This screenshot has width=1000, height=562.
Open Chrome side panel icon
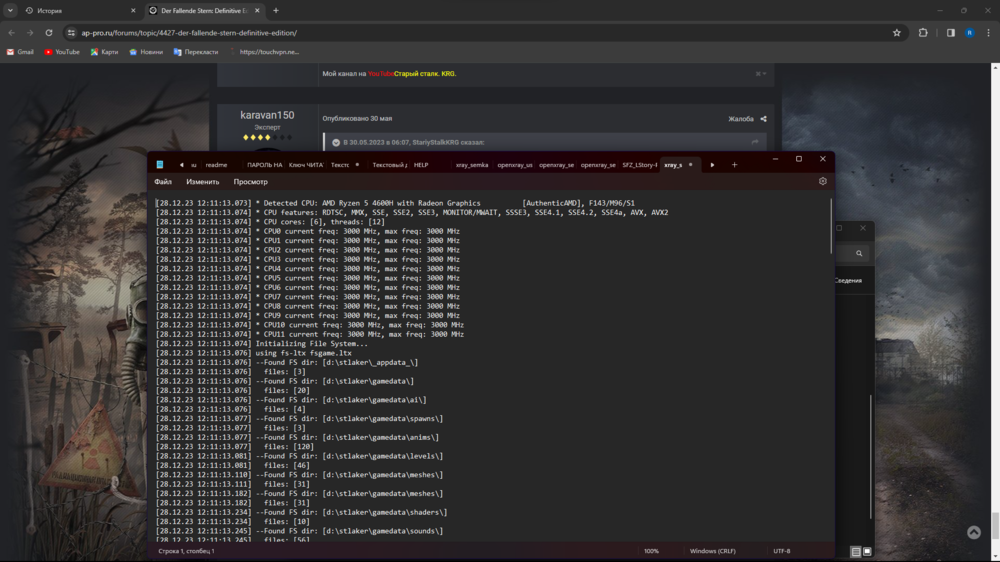(950, 33)
